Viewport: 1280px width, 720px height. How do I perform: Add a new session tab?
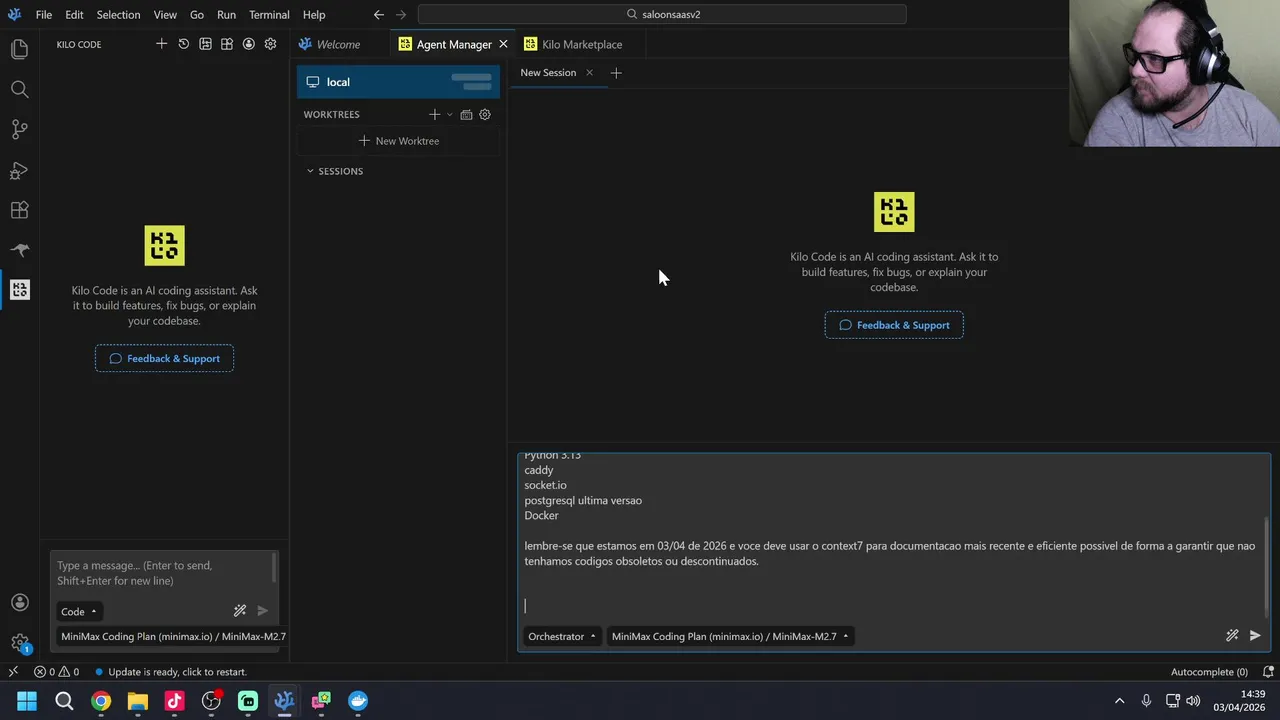[616, 73]
